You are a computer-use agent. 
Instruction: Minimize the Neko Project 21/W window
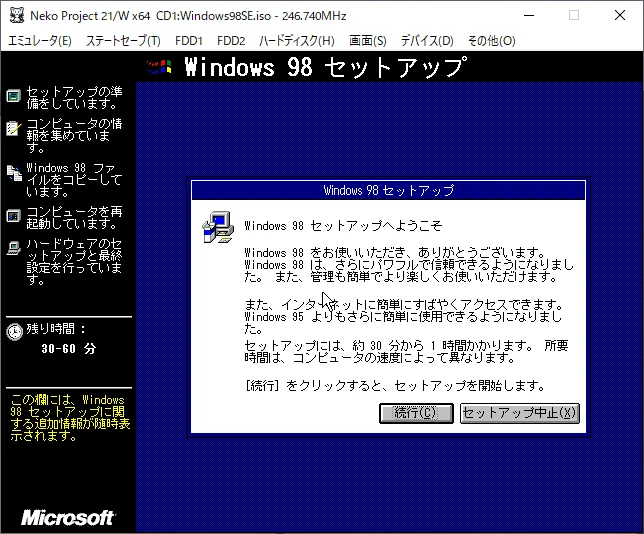click(x=529, y=16)
